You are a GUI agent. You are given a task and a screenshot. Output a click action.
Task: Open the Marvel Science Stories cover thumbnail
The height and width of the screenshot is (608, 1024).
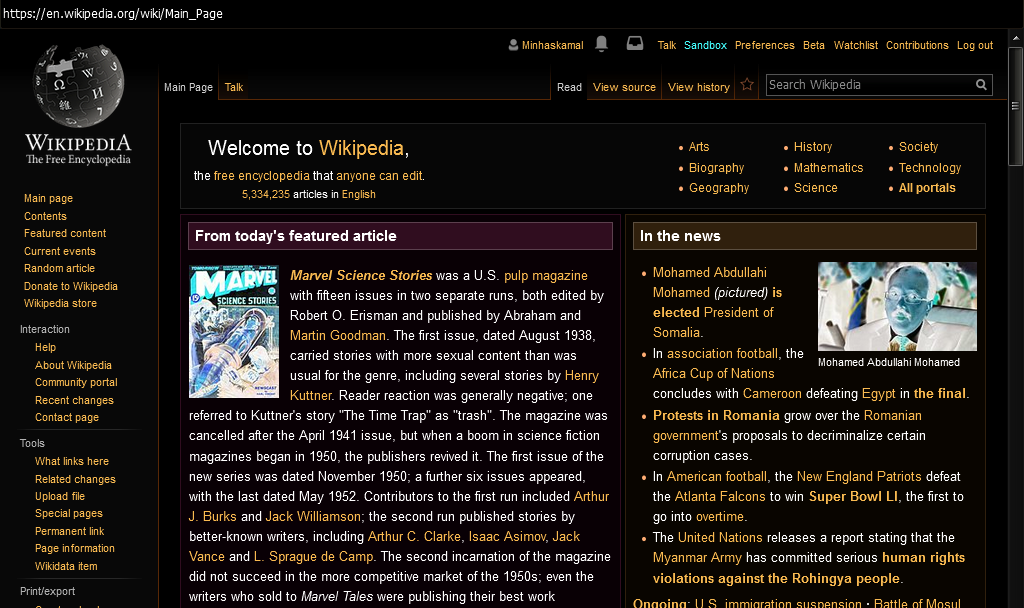pos(234,331)
